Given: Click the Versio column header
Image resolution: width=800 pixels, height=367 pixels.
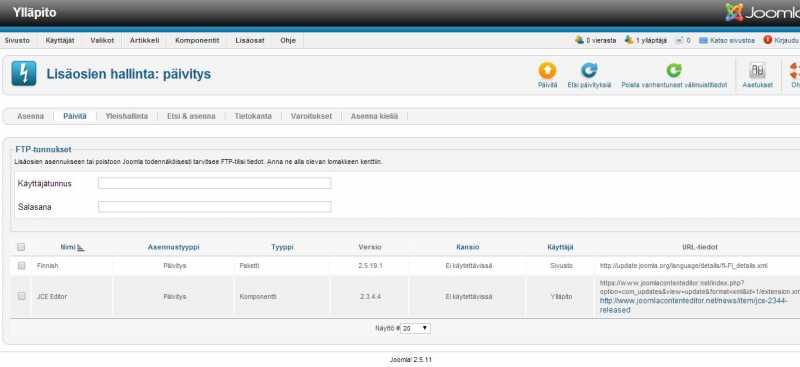Looking at the screenshot, I should (x=370, y=247).
